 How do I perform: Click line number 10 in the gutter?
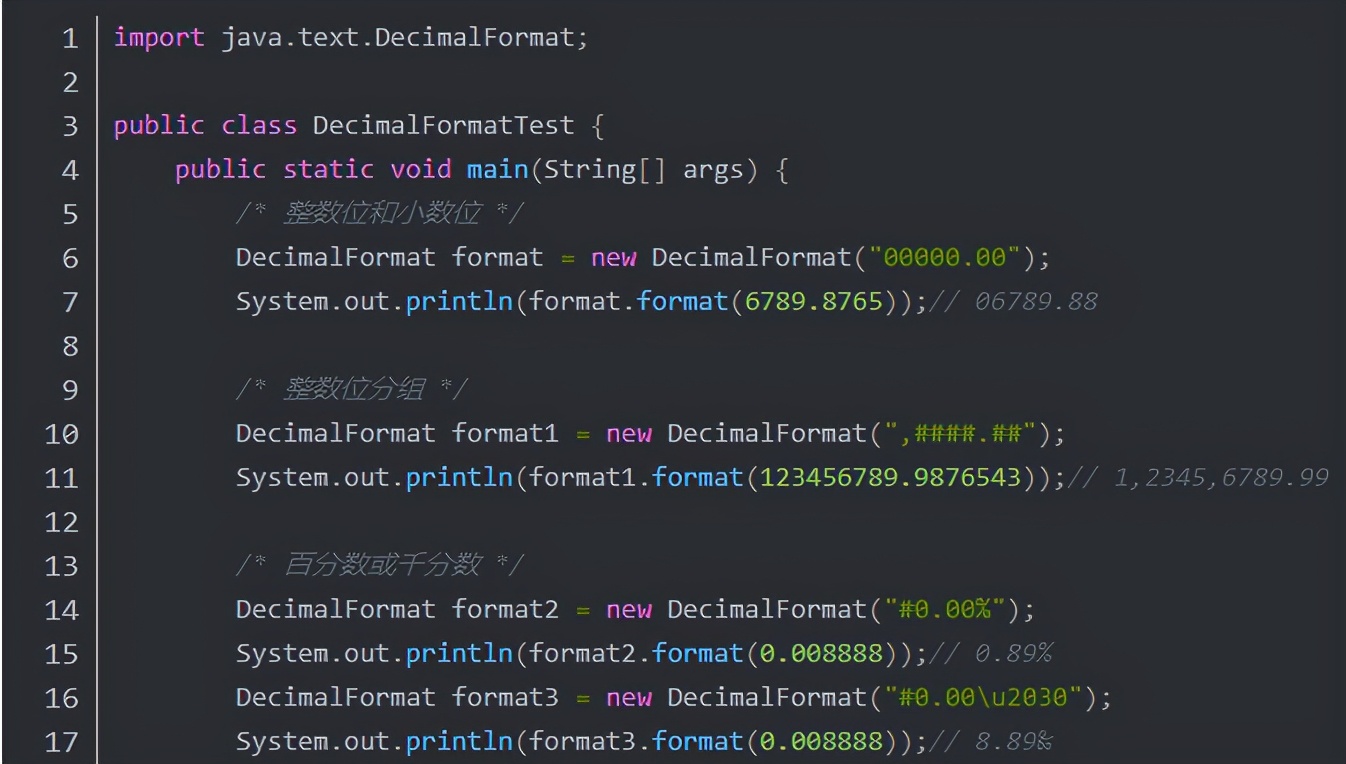61,434
